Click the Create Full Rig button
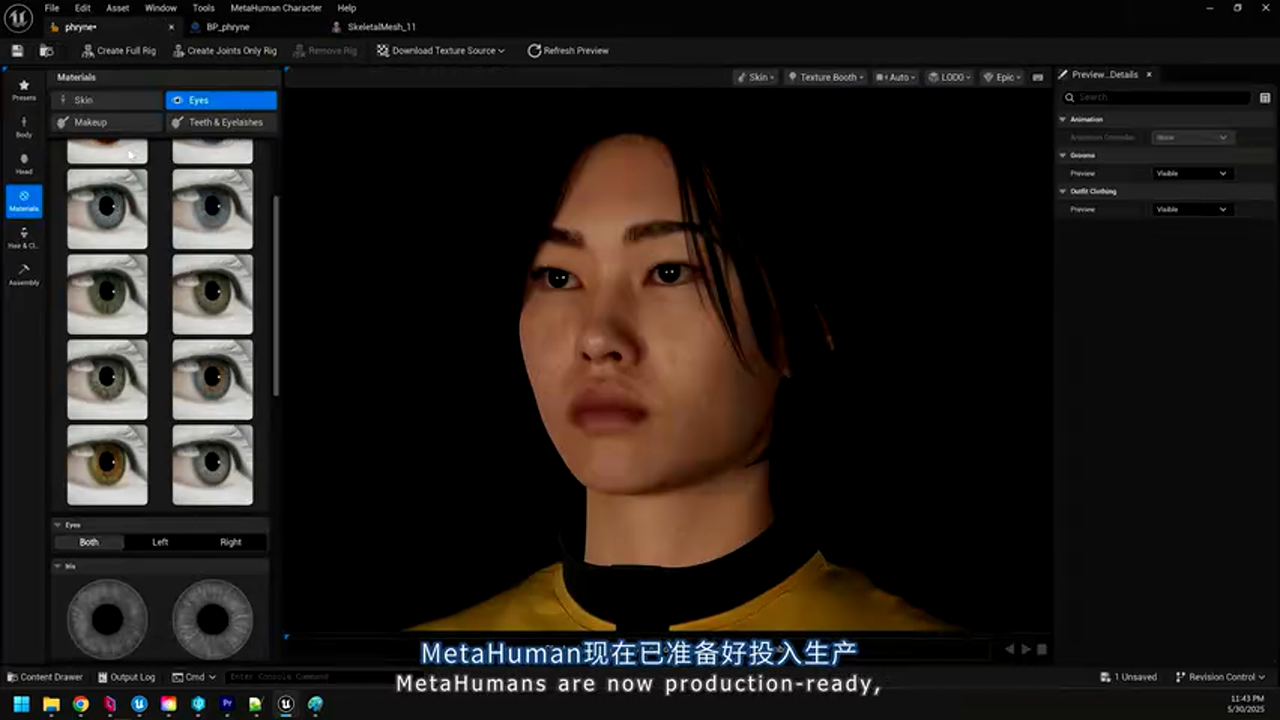This screenshot has height=720, width=1280. point(118,50)
